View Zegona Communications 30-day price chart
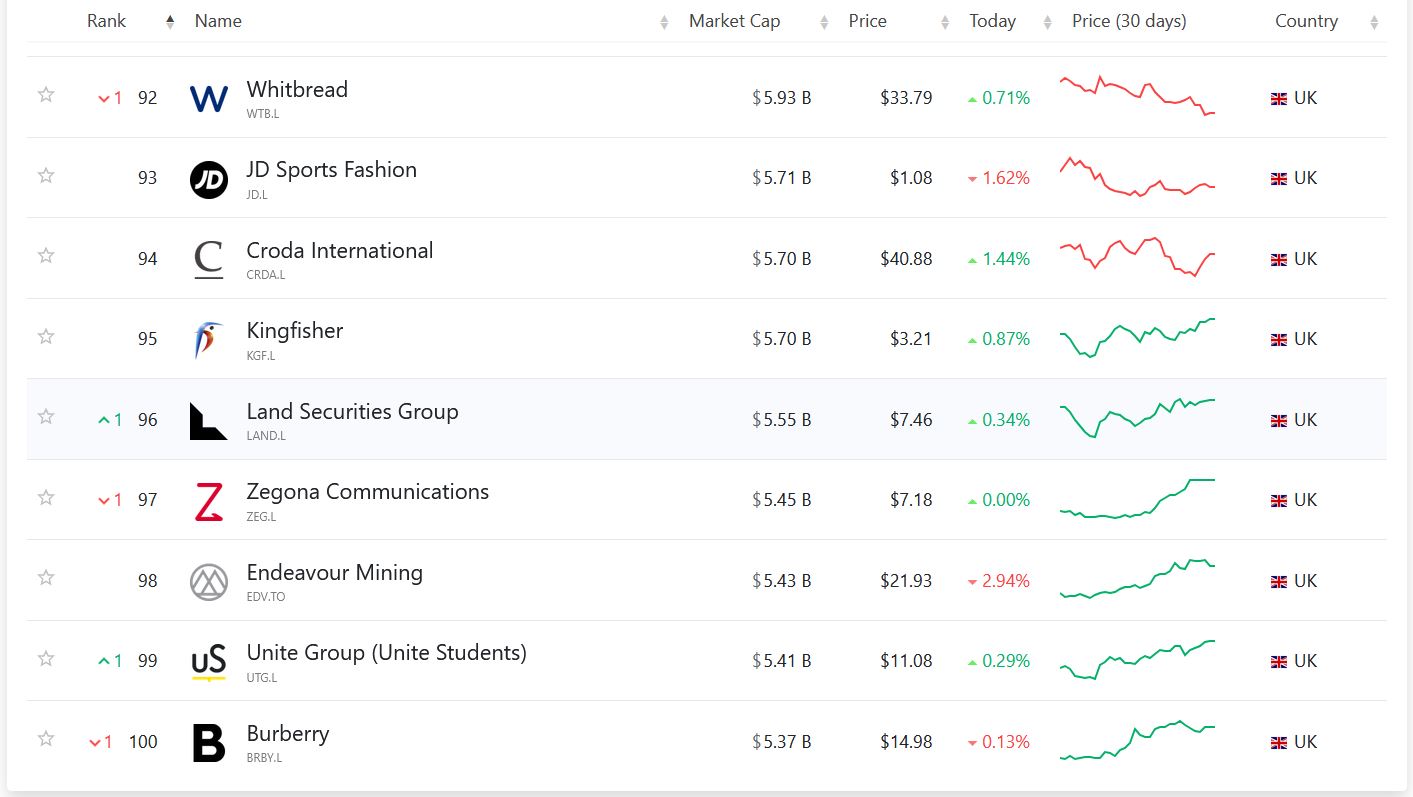The image size is (1413, 797). pyautogui.click(x=1137, y=499)
